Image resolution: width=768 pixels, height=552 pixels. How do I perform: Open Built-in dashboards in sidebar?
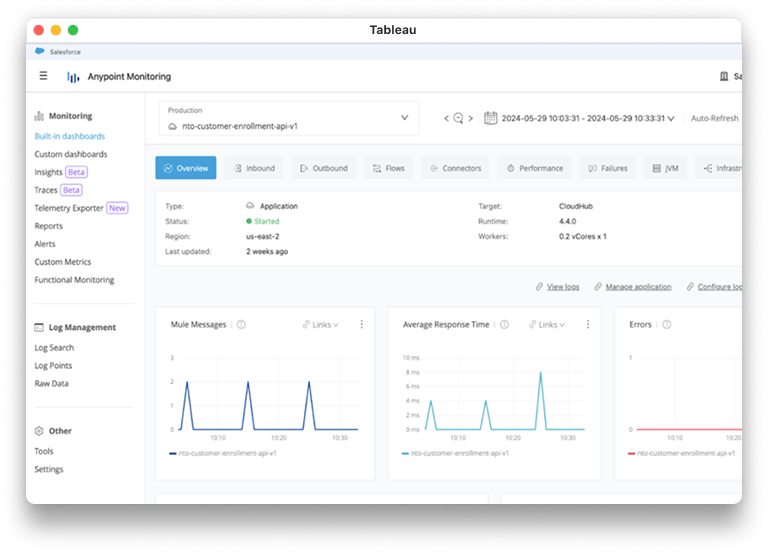click(x=70, y=136)
